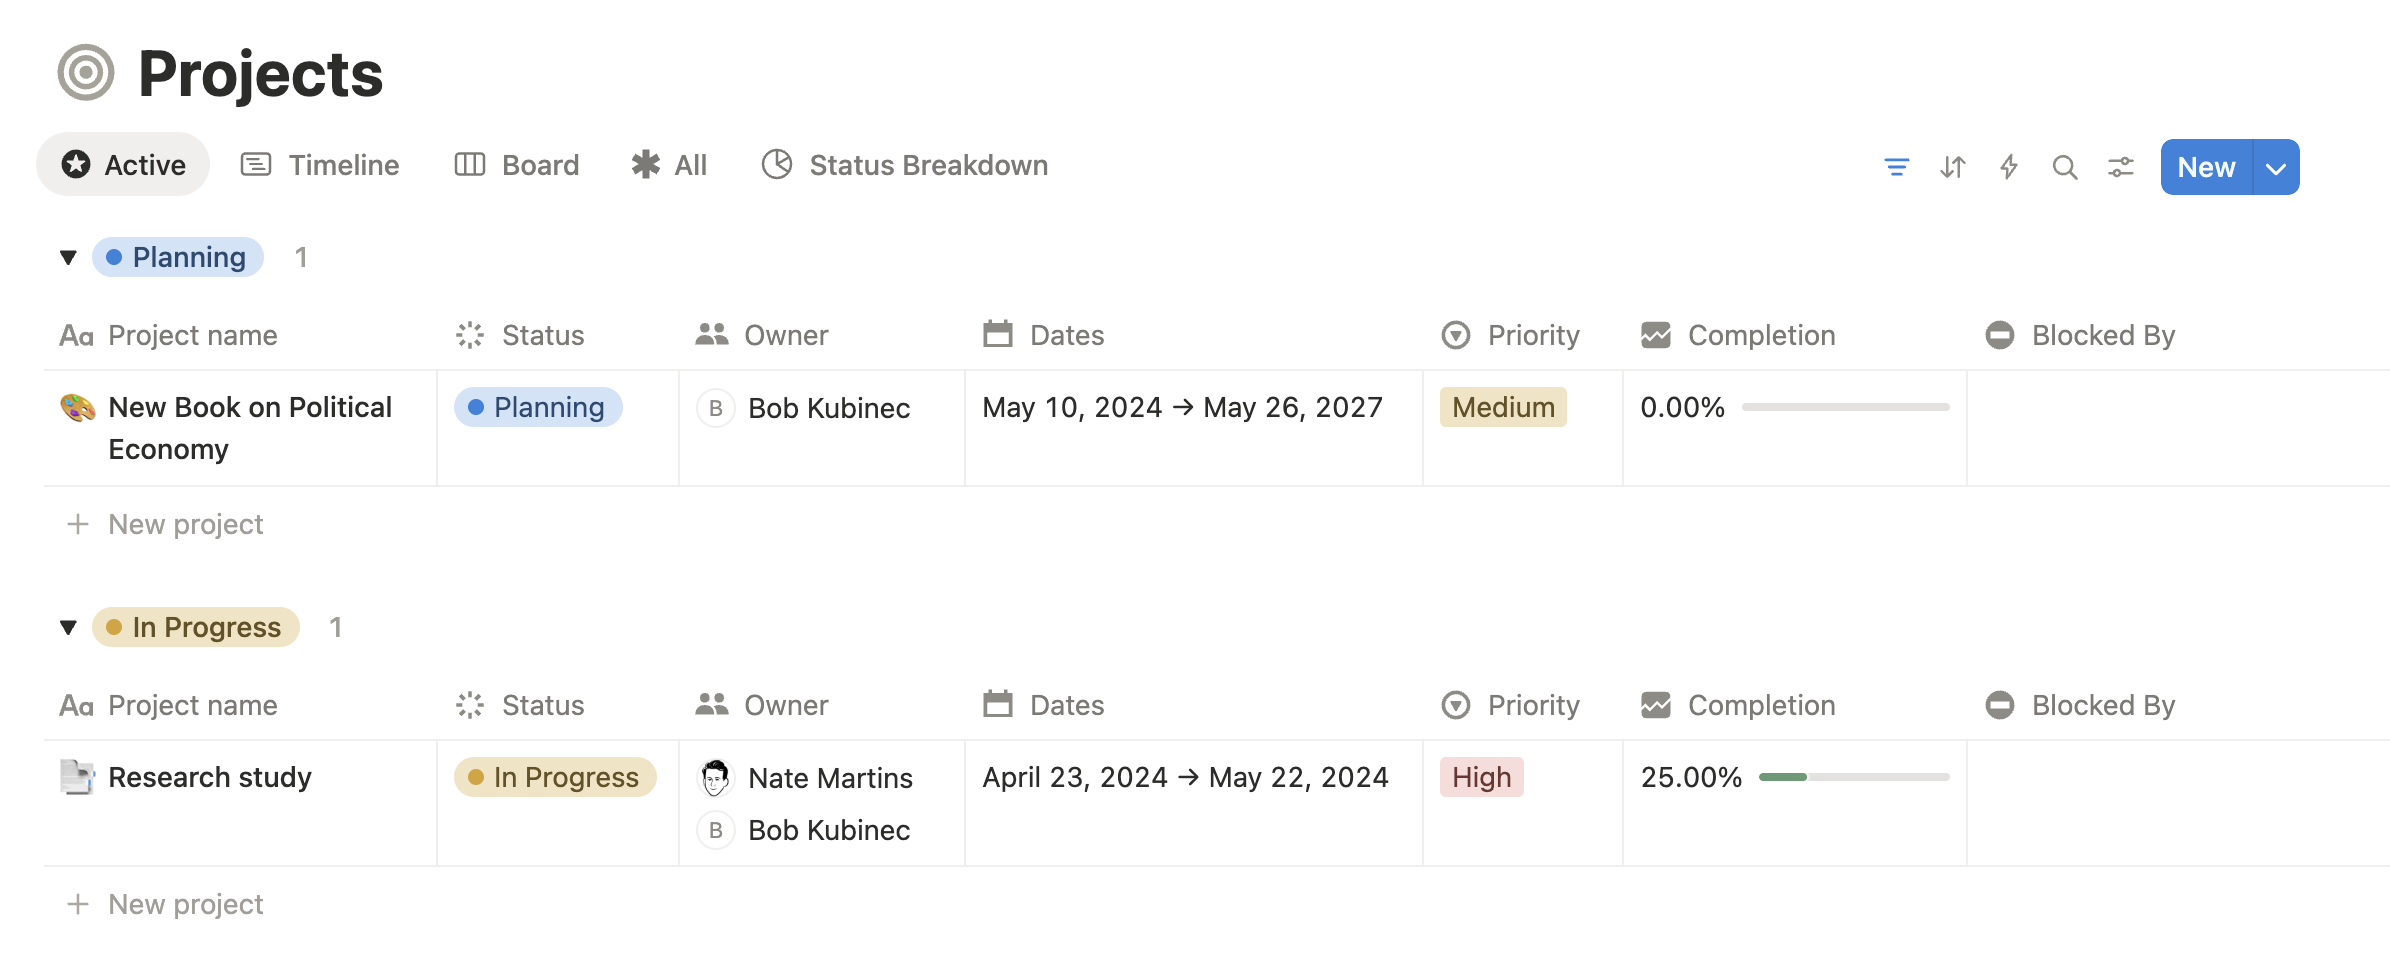Open the filter icon in toolbar
This screenshot has height=956, width=2390.
click(1896, 167)
